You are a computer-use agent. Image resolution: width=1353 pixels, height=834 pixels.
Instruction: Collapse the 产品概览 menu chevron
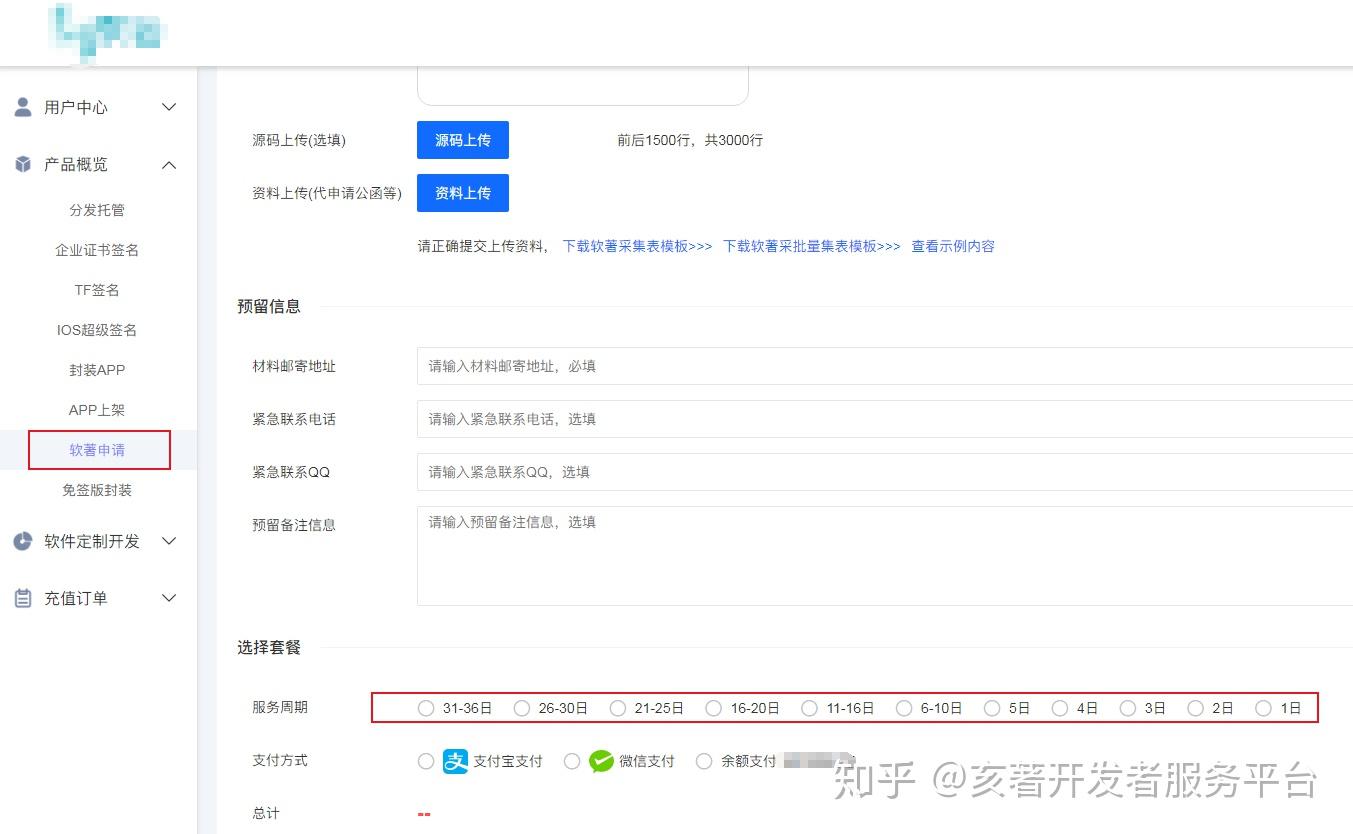pyautogui.click(x=169, y=164)
